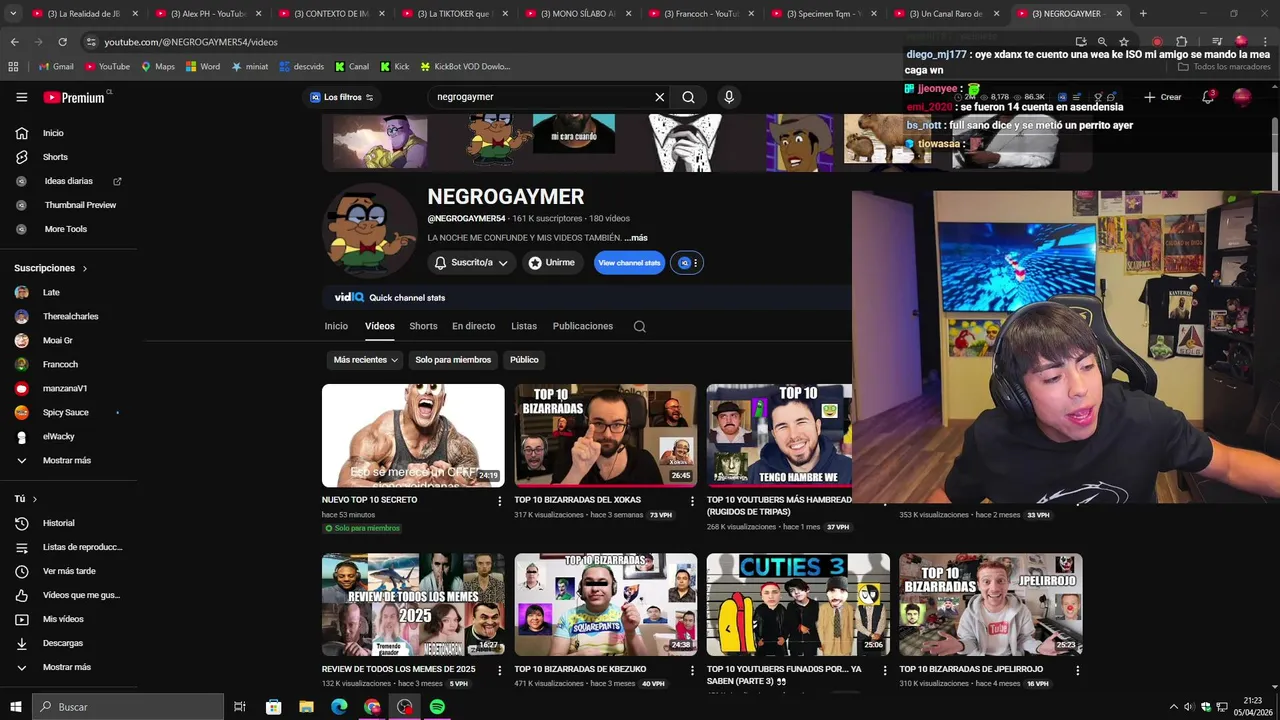Open the Los filtros filter chip
1280x720 pixels.
[x=341, y=97]
